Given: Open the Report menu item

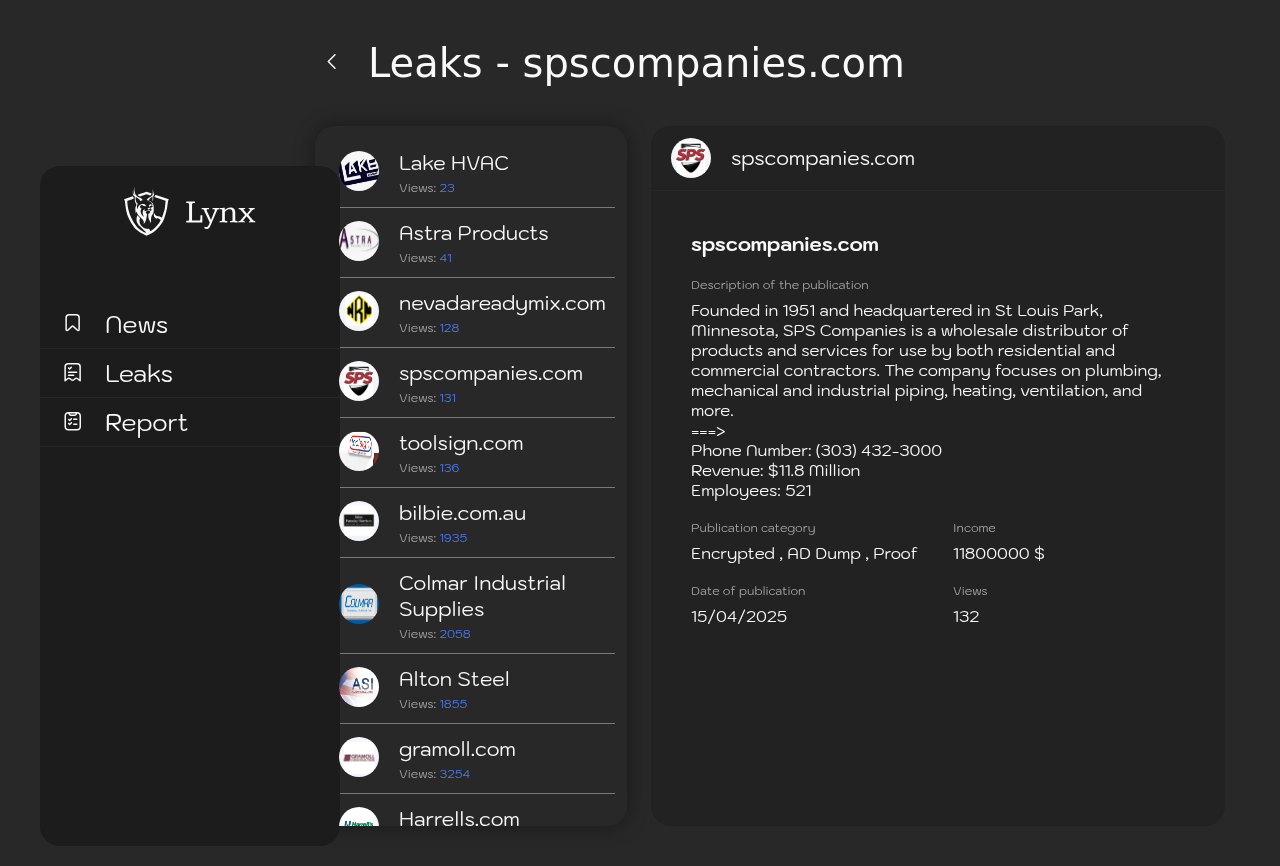Looking at the screenshot, I should [190, 422].
